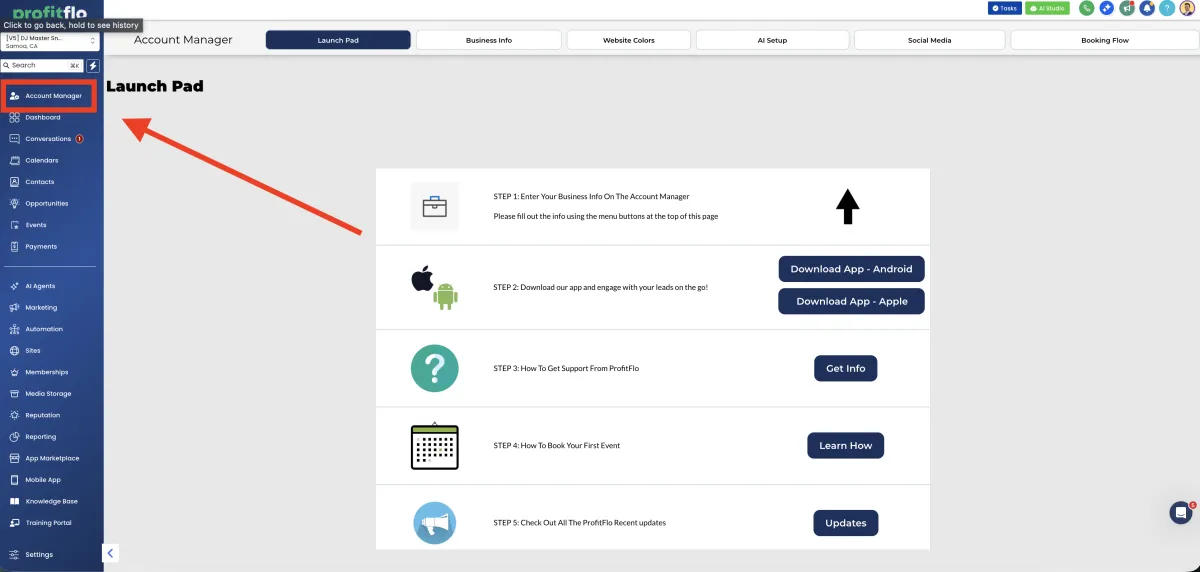Image resolution: width=1200 pixels, height=572 pixels.
Task: Open the bell notifications icon
Action: point(1147,8)
